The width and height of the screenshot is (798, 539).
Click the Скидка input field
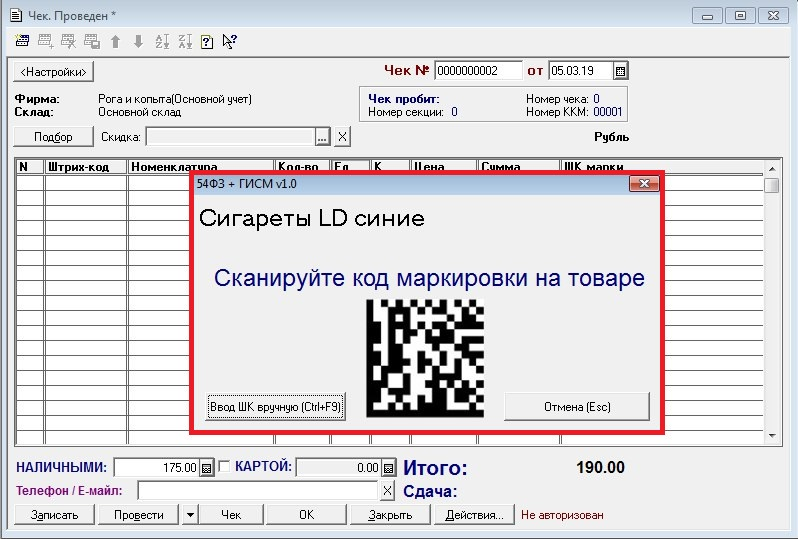230,137
